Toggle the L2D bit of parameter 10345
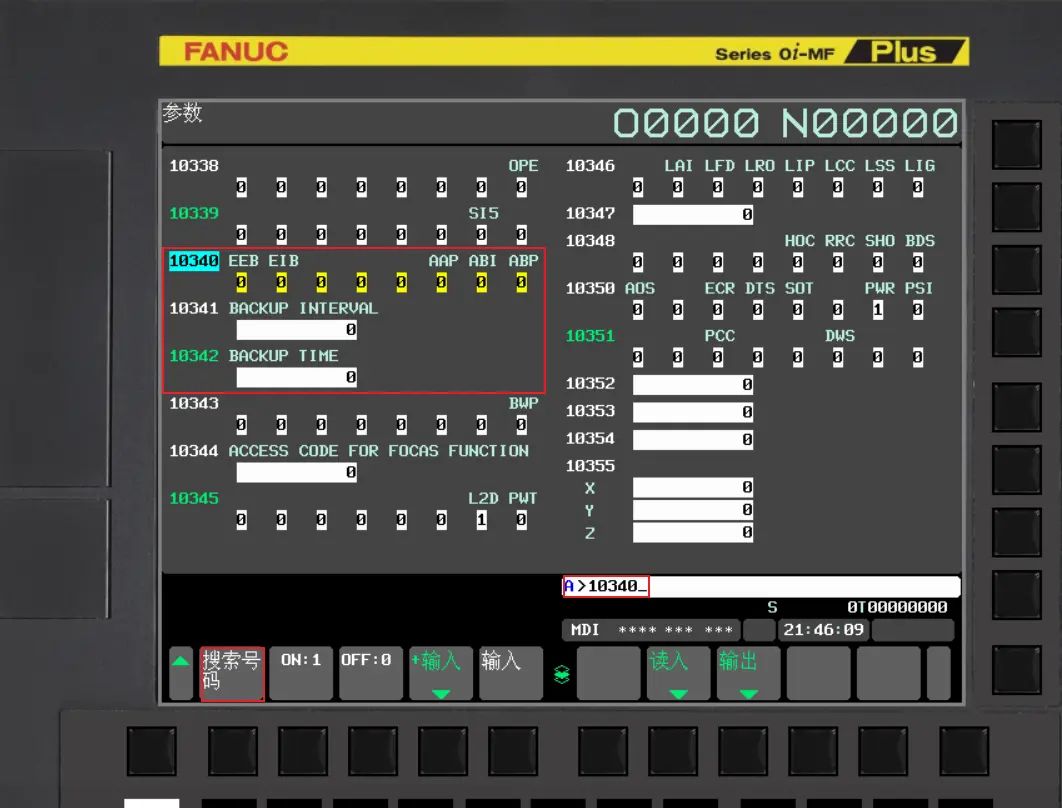 coord(482,520)
